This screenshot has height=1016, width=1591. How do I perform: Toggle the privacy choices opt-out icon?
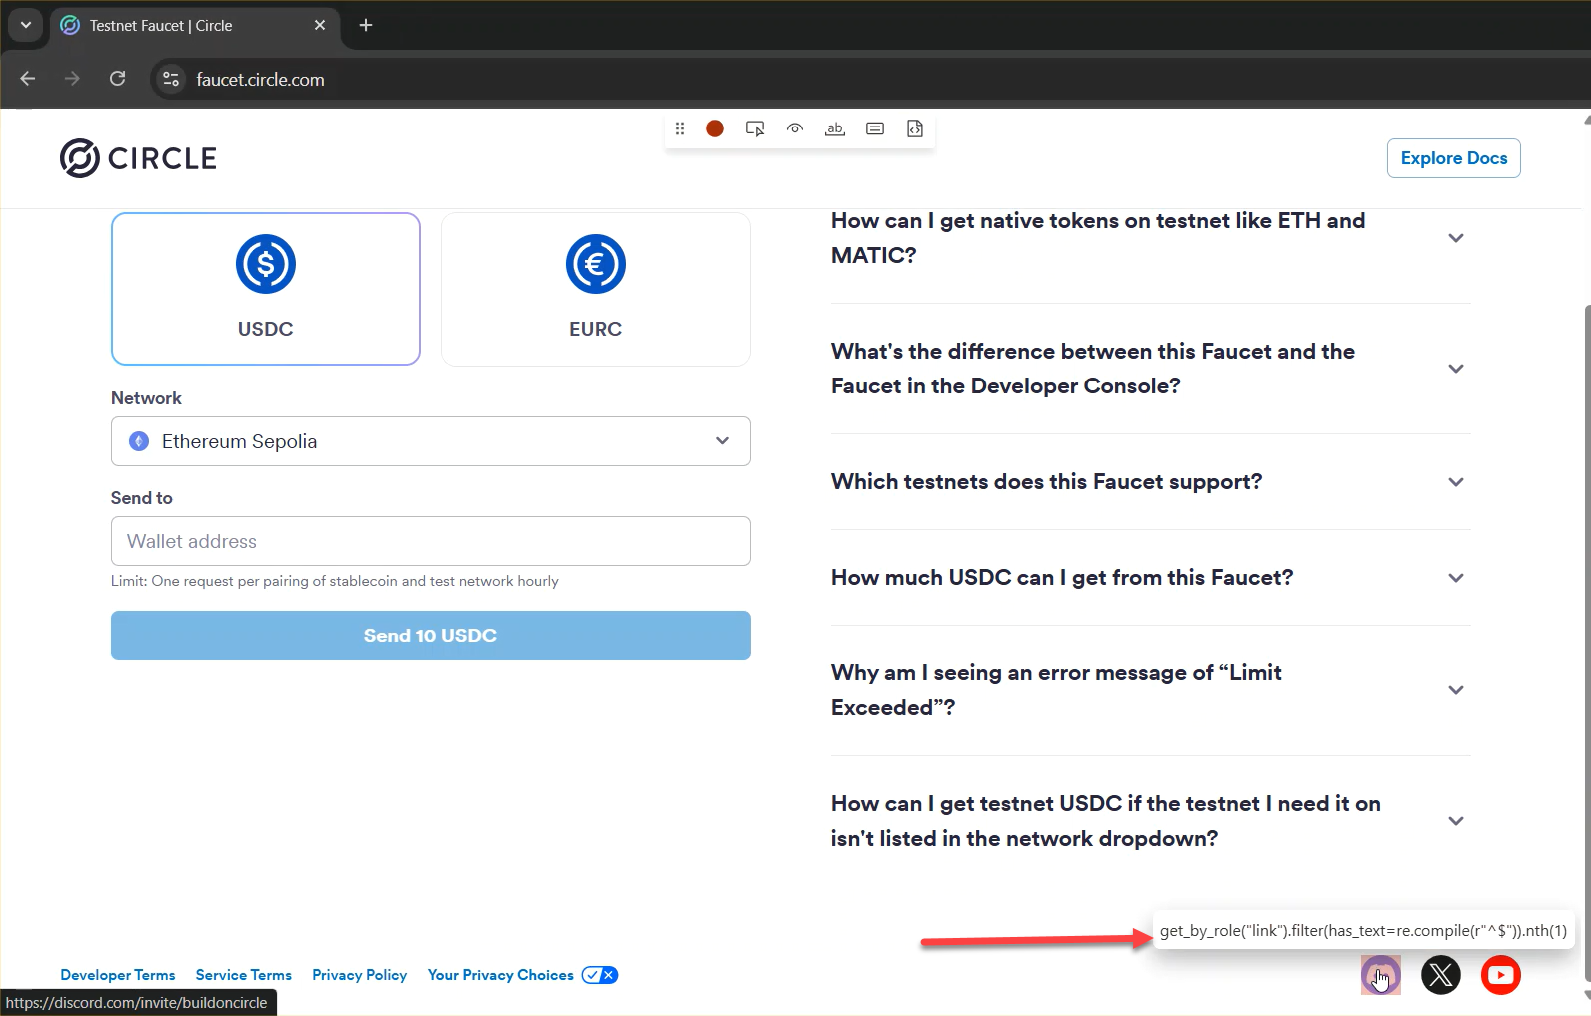600,975
